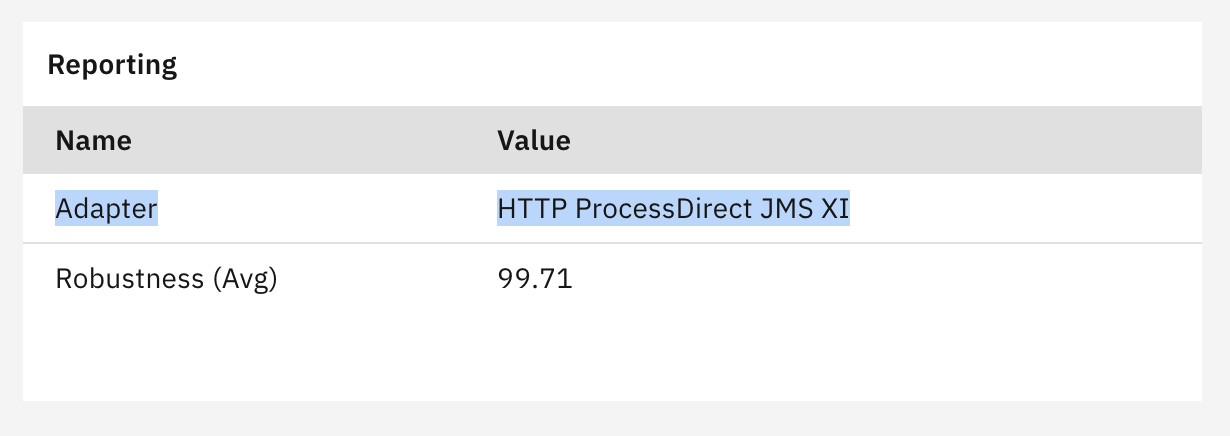1230x436 pixels.
Task: Click the word Robustness in the table
Action: 129,278
